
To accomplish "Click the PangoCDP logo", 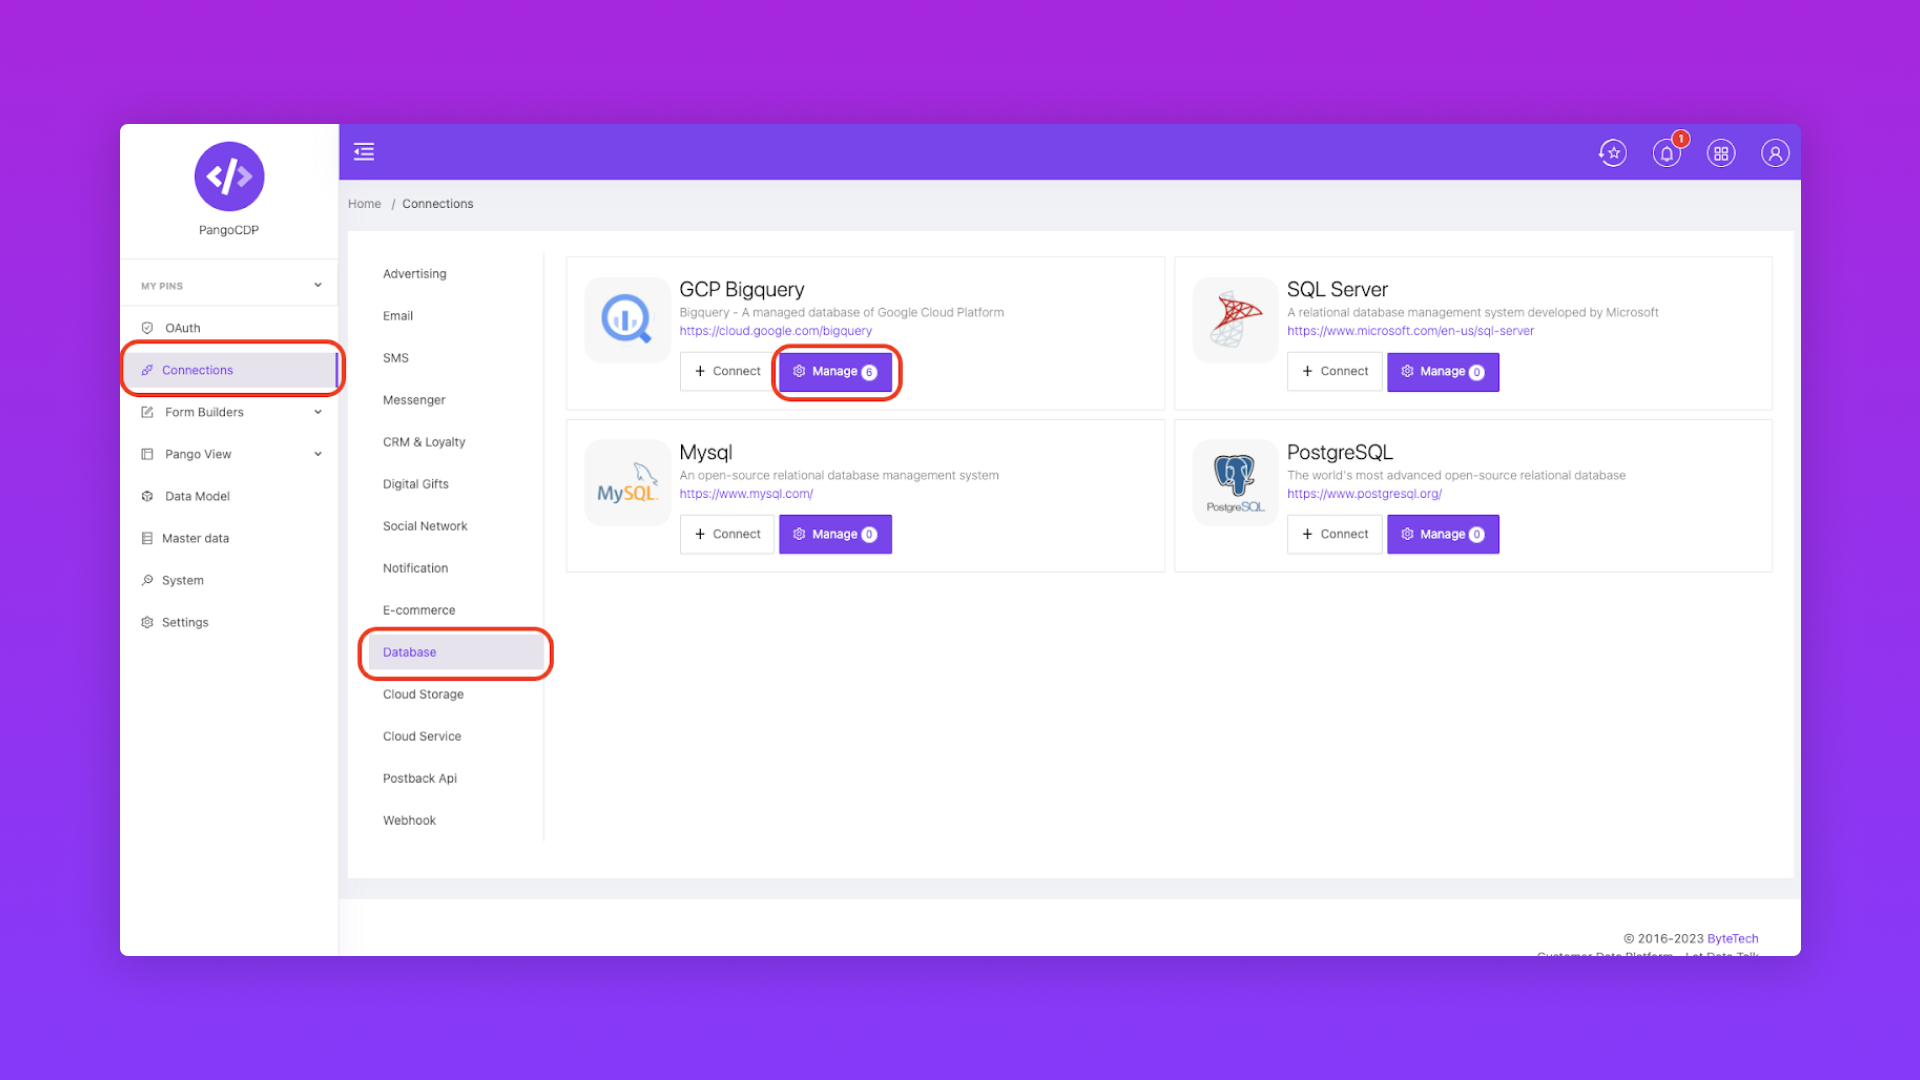I will tap(229, 177).
